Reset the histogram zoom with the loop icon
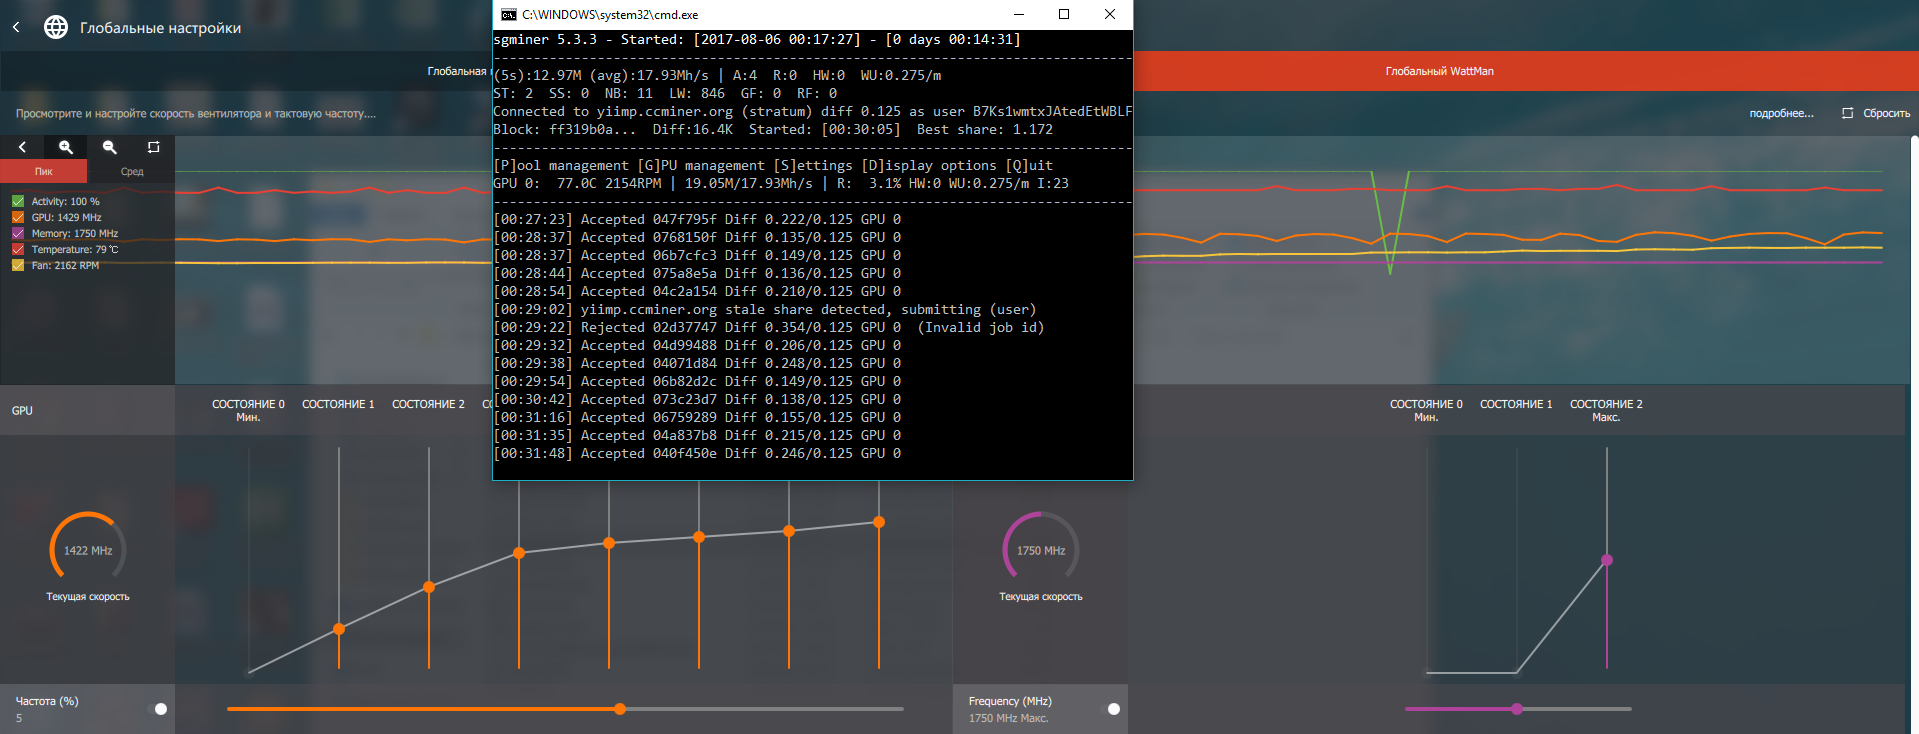This screenshot has height=734, width=1919. pyautogui.click(x=153, y=147)
